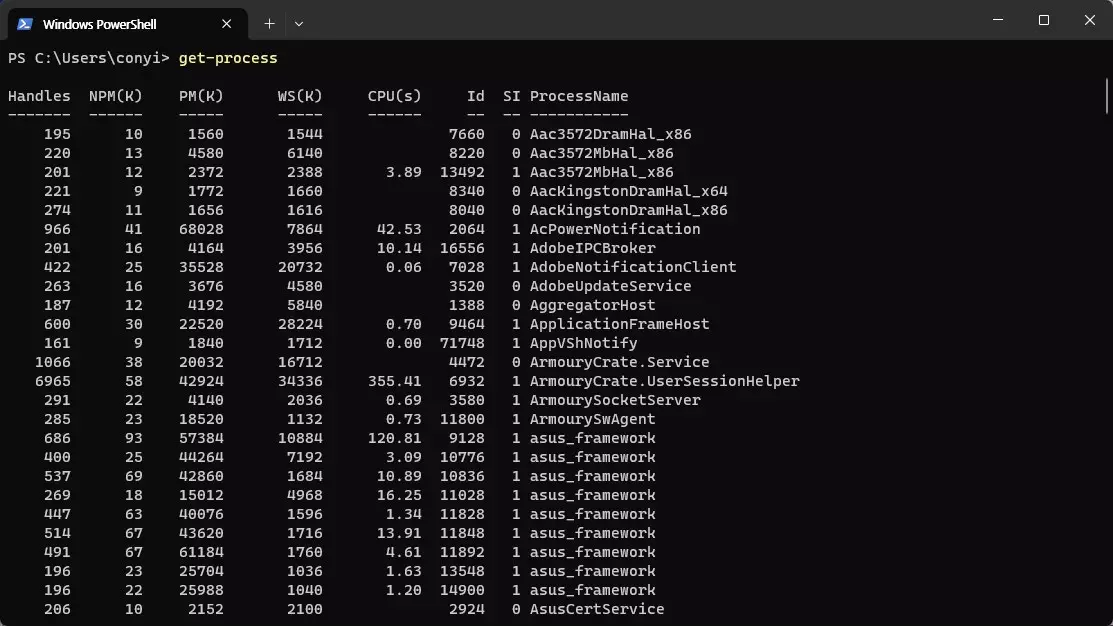Click the Handles column header
This screenshot has width=1113, height=626.
click(39, 96)
